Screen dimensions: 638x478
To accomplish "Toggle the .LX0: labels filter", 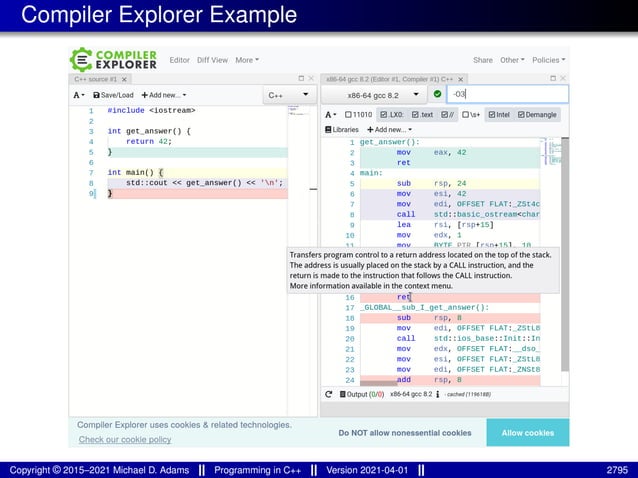I will (x=391, y=115).
